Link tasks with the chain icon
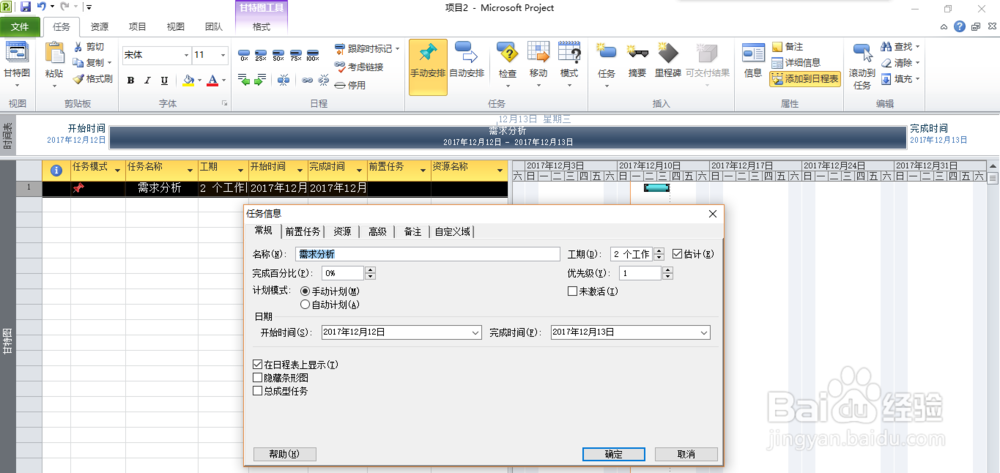The image size is (1000, 473). tap(307, 80)
